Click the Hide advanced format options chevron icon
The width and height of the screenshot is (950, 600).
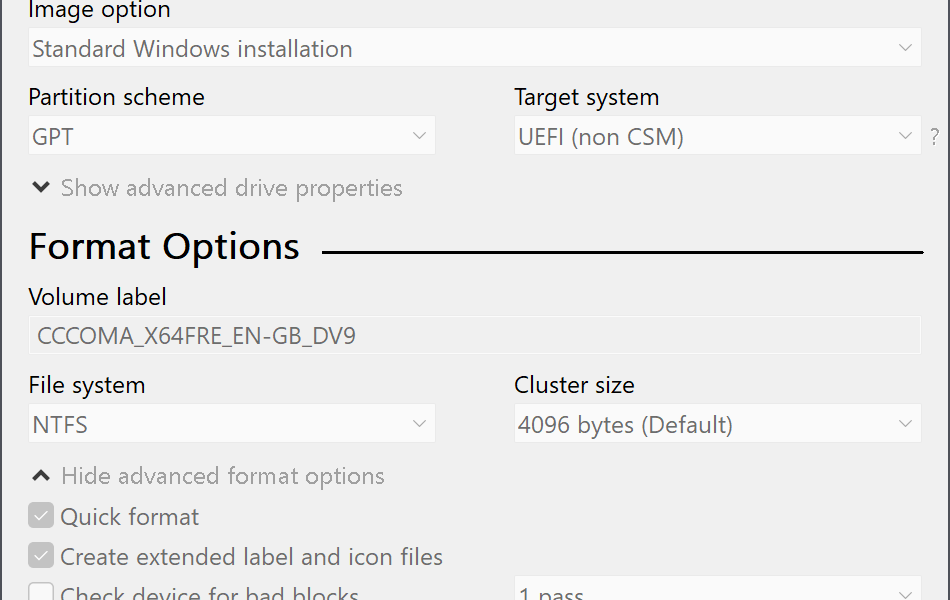click(x=41, y=476)
